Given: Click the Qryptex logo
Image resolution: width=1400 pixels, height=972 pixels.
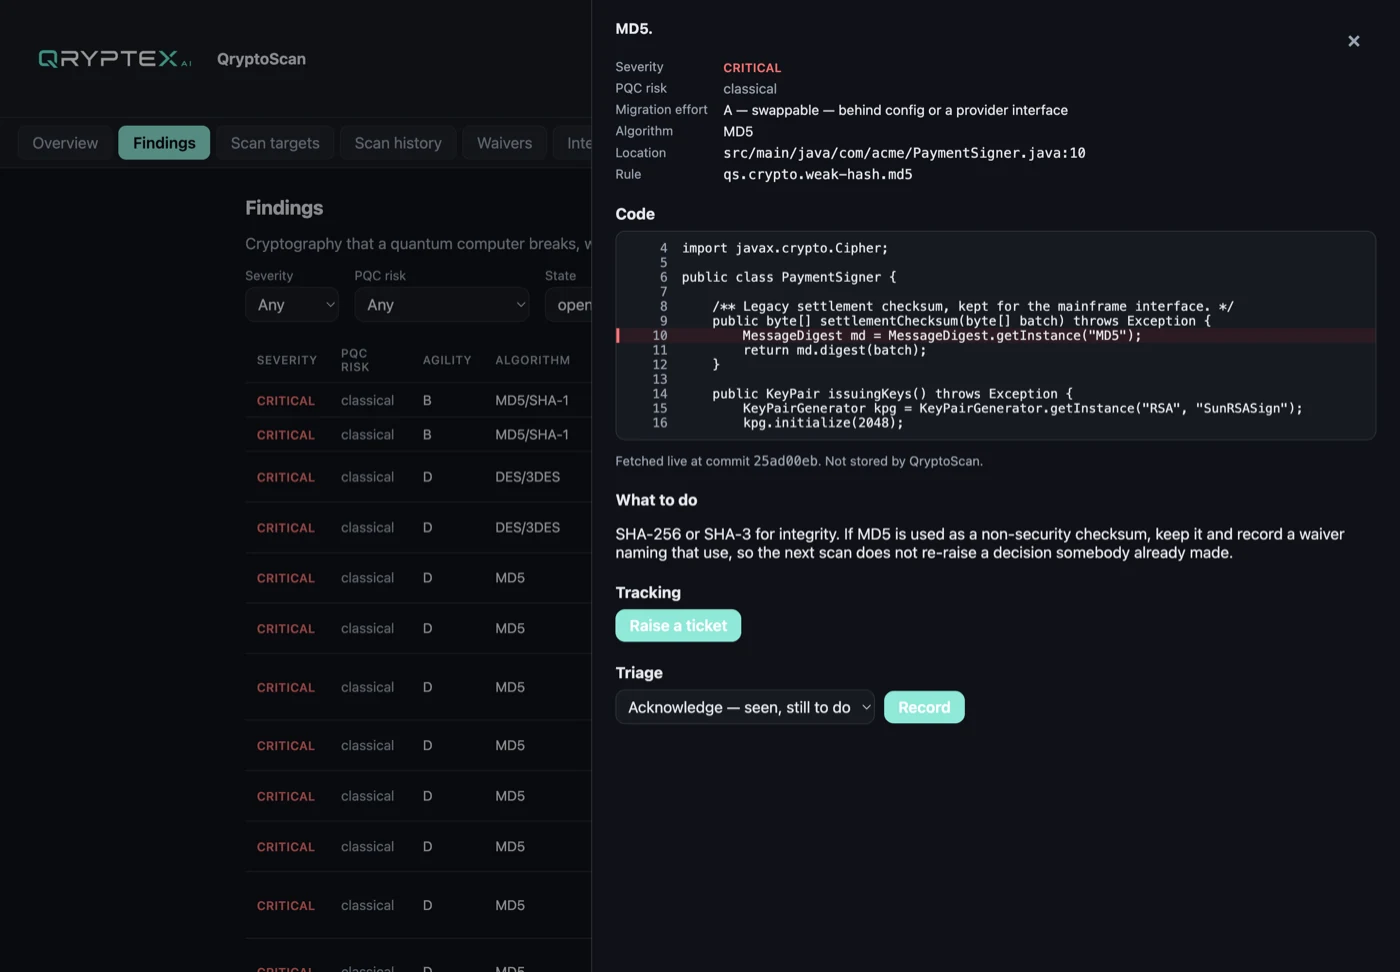Looking at the screenshot, I should click(115, 59).
